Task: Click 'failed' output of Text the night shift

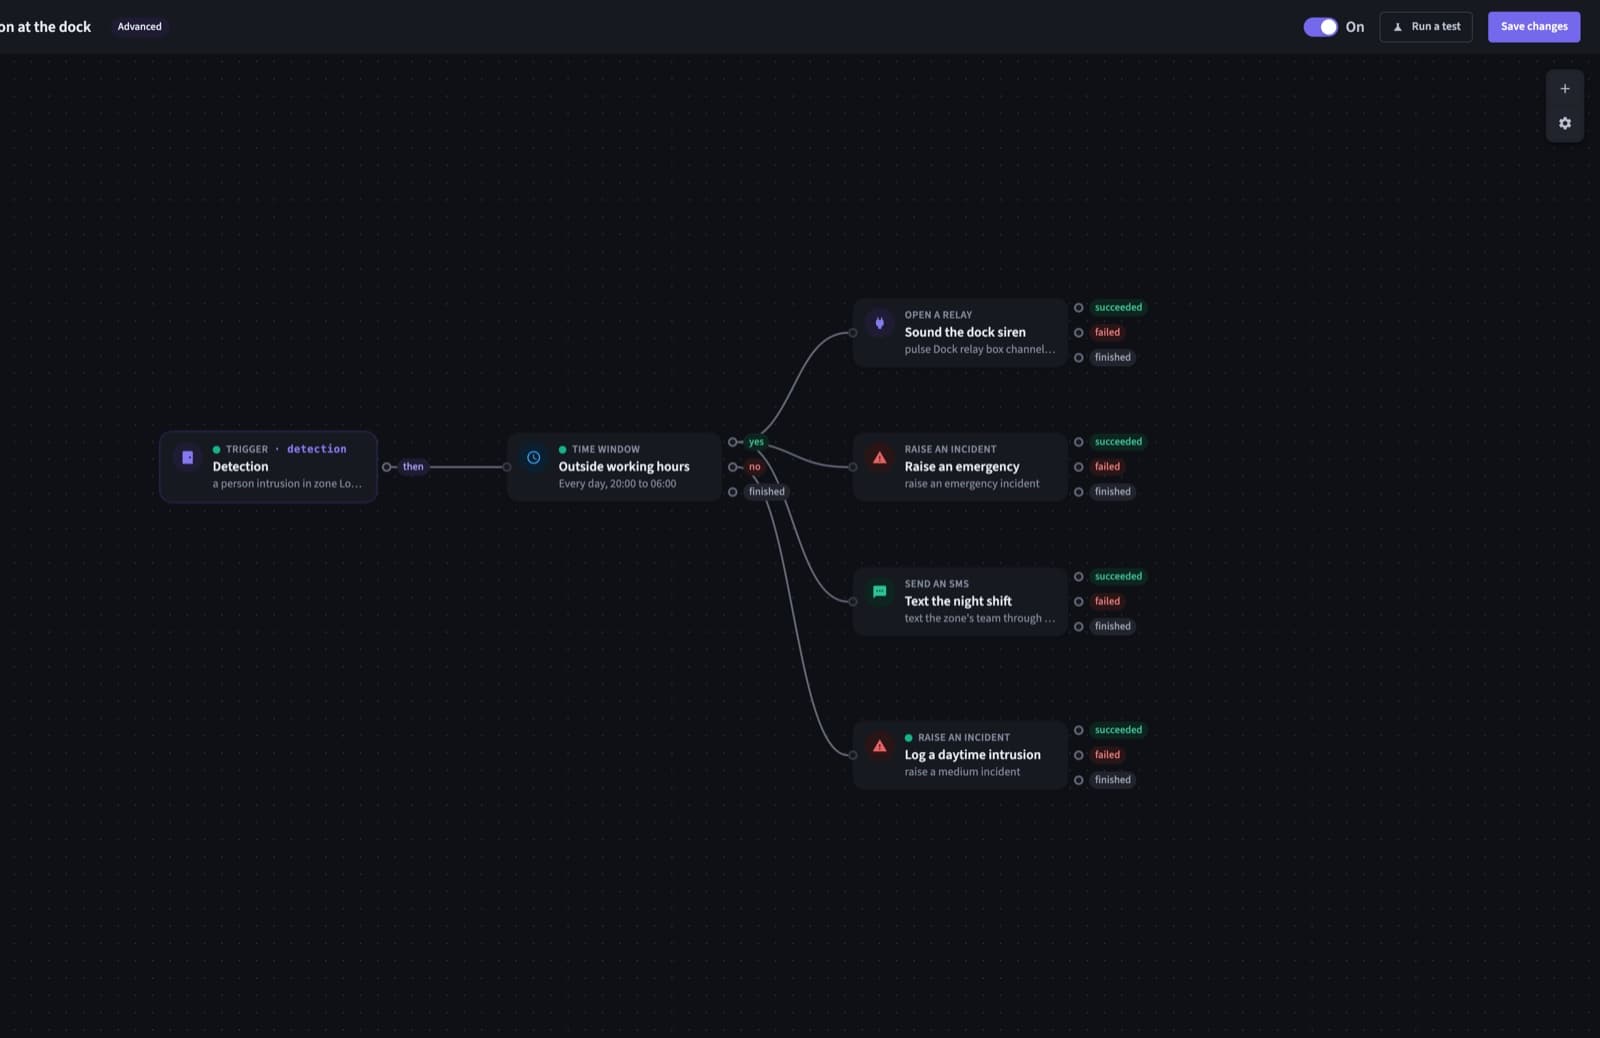Action: 1079,602
